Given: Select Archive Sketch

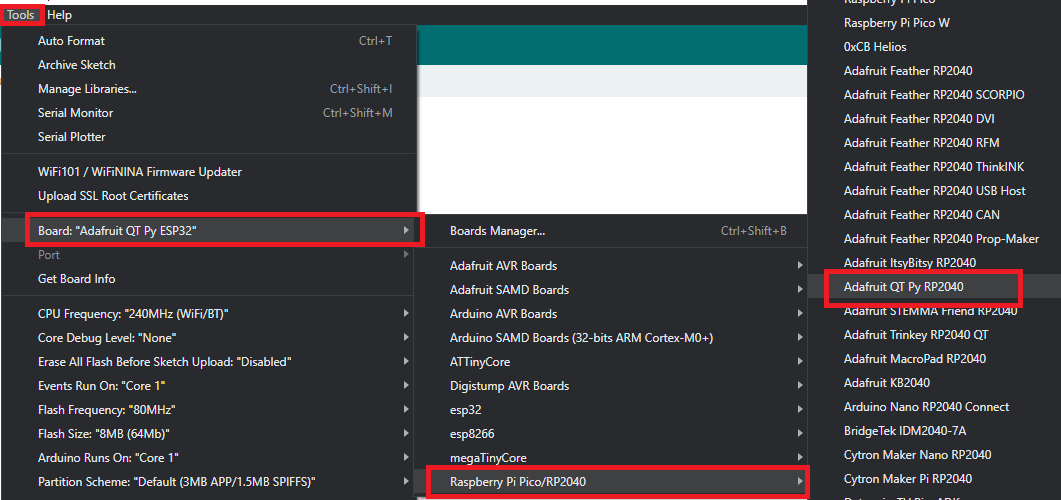Looking at the screenshot, I should tap(77, 65).
